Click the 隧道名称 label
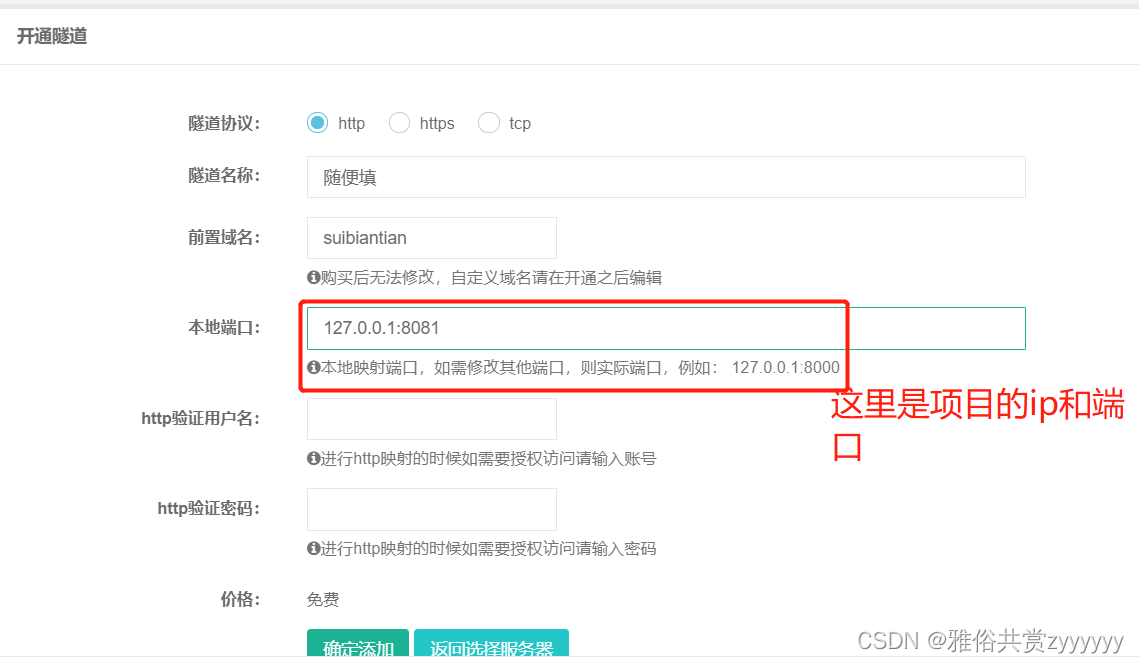Image resolution: width=1139 pixels, height=663 pixels. coord(224,176)
